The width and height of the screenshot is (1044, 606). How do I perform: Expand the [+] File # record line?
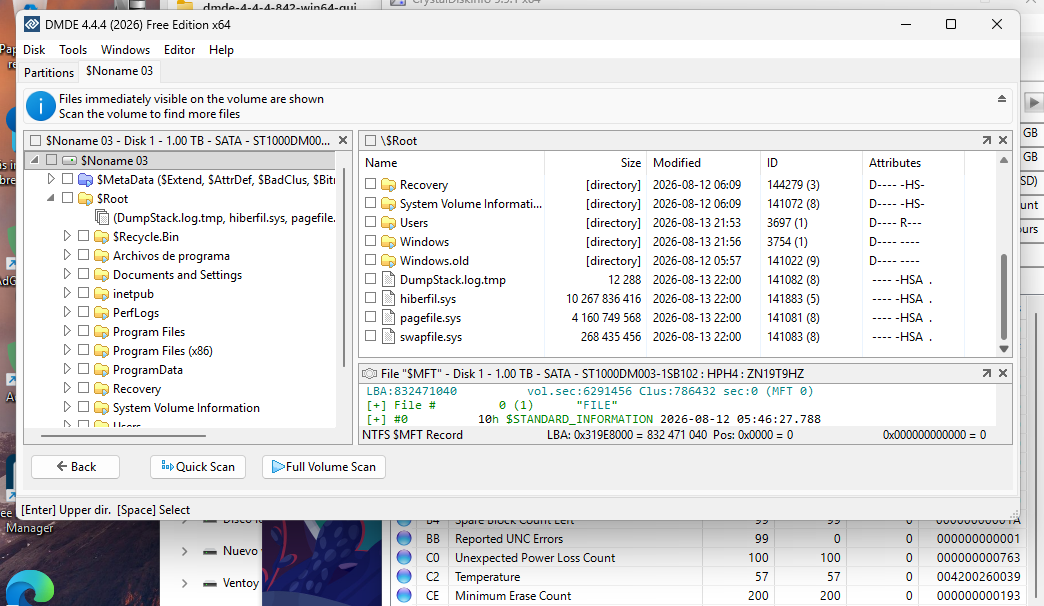[x=376, y=405]
